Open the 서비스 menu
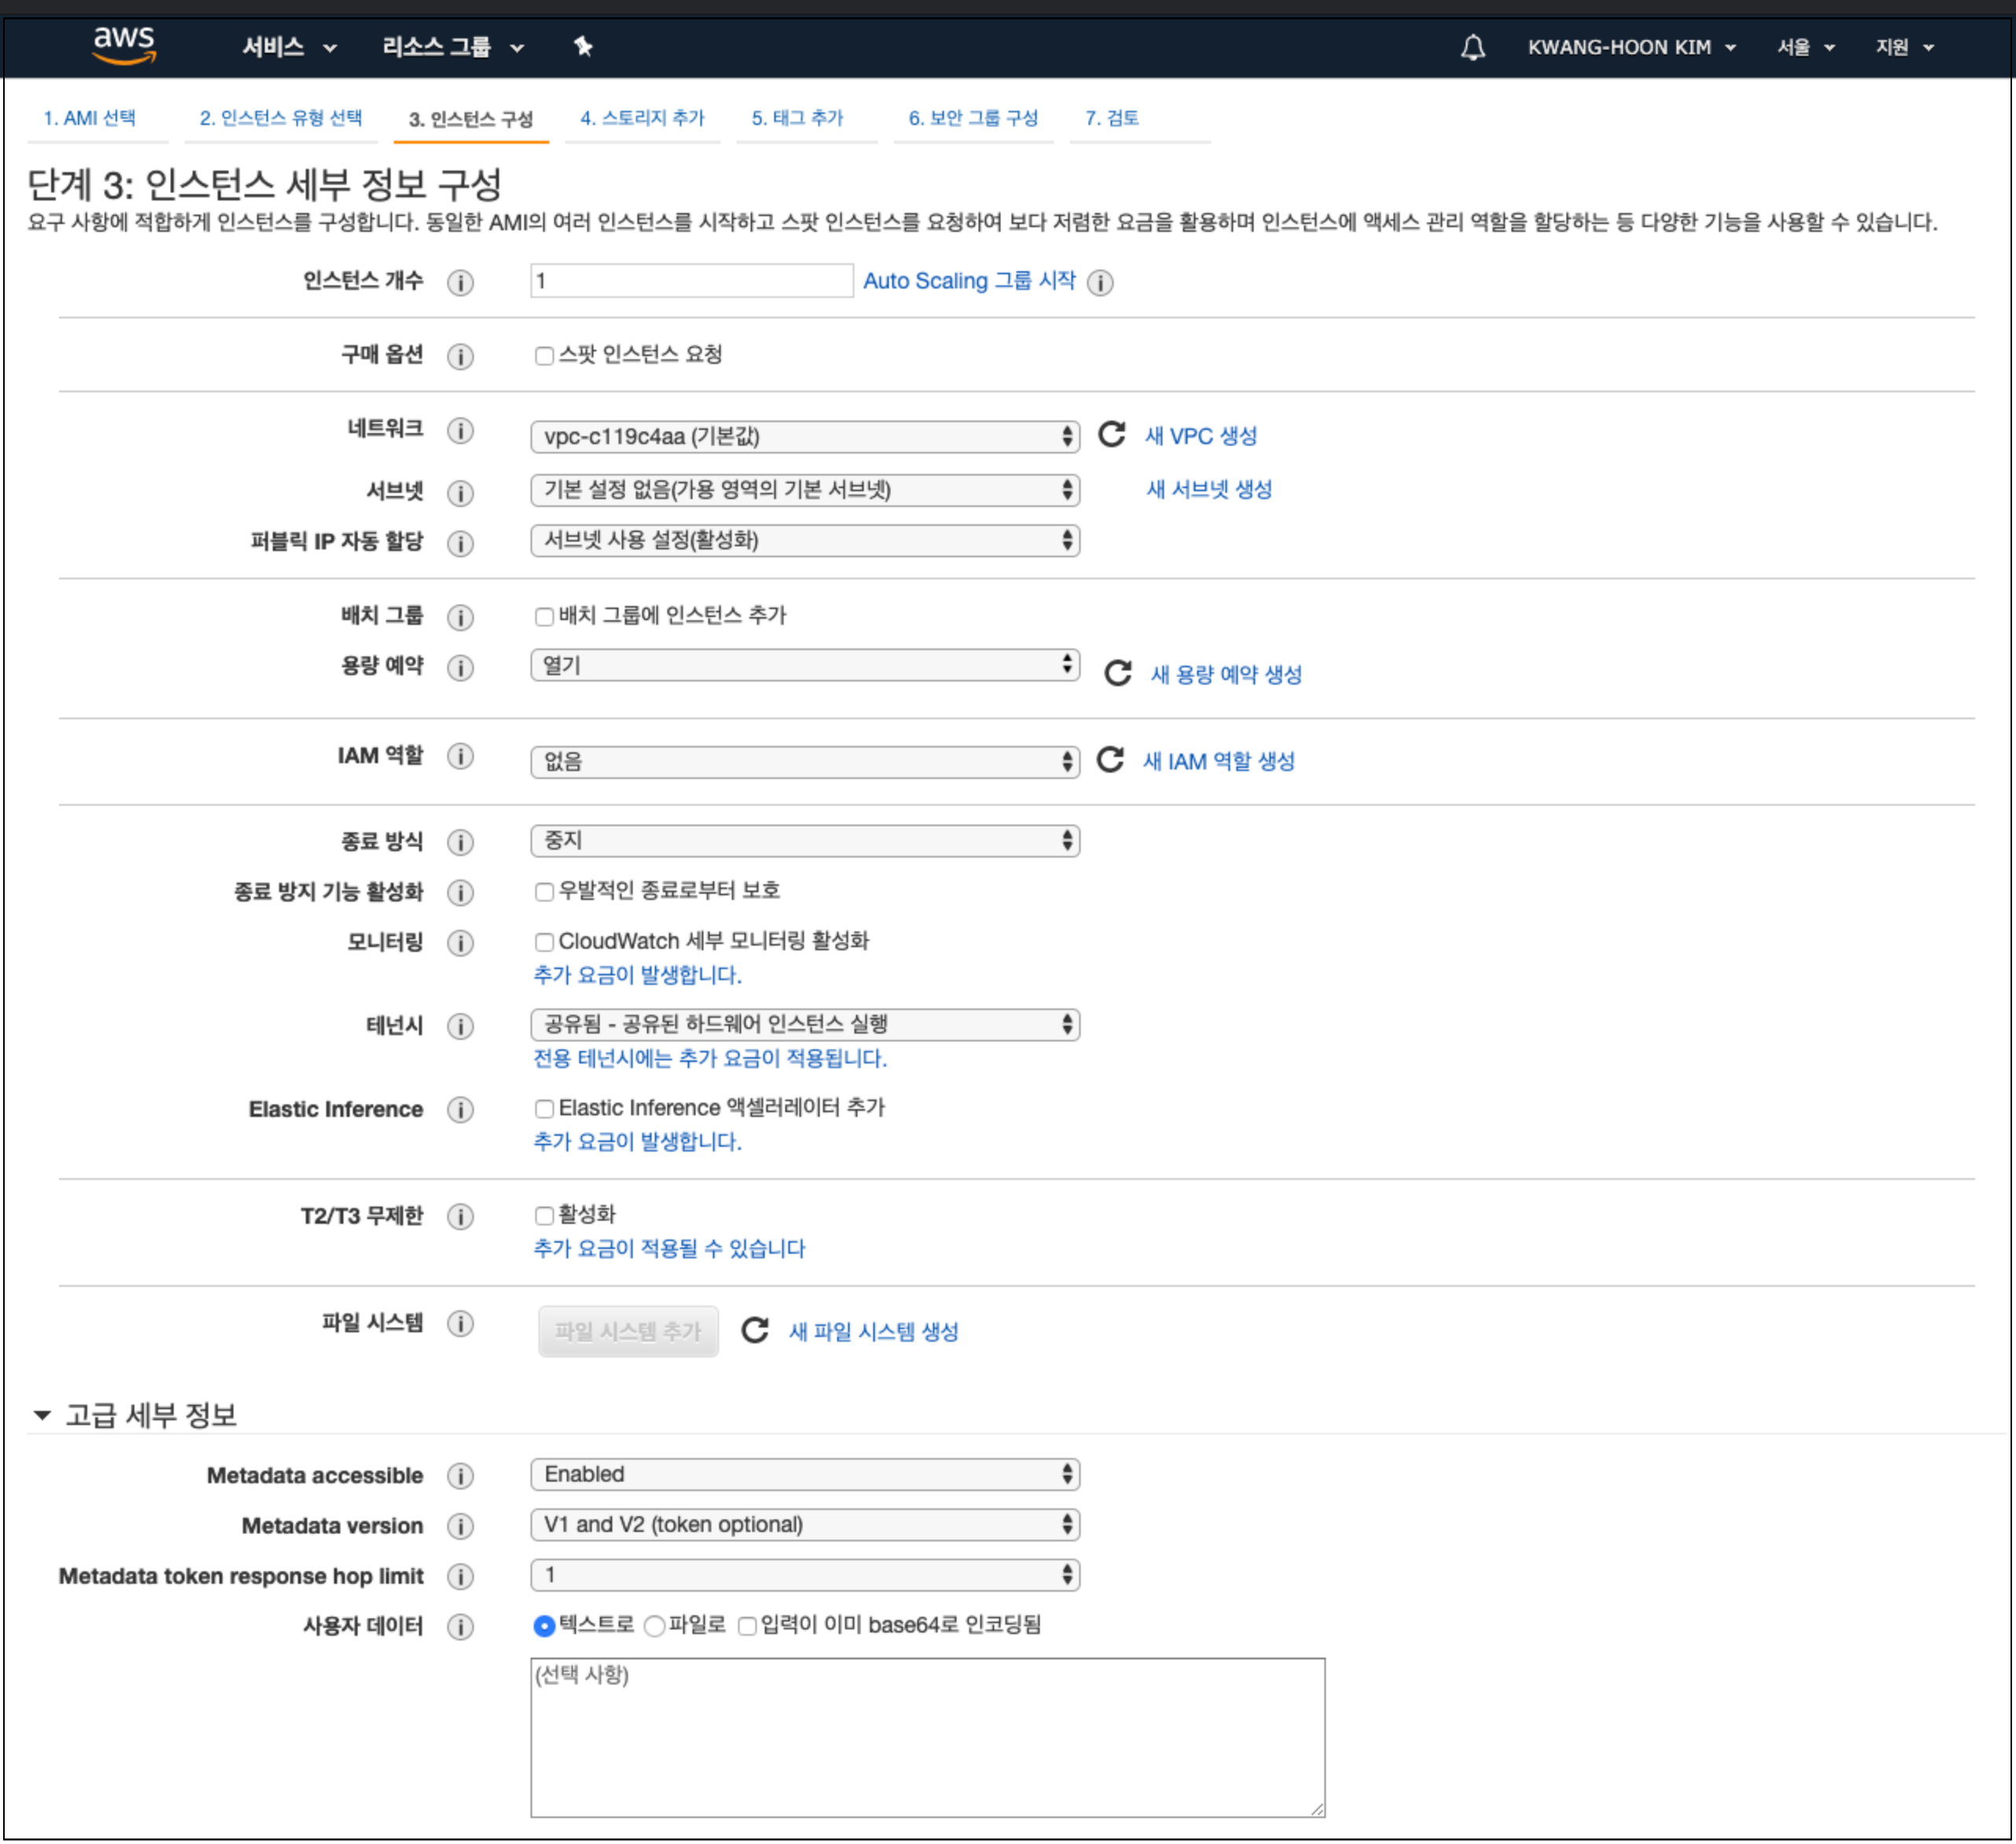The height and width of the screenshot is (1844, 2016). click(288, 47)
